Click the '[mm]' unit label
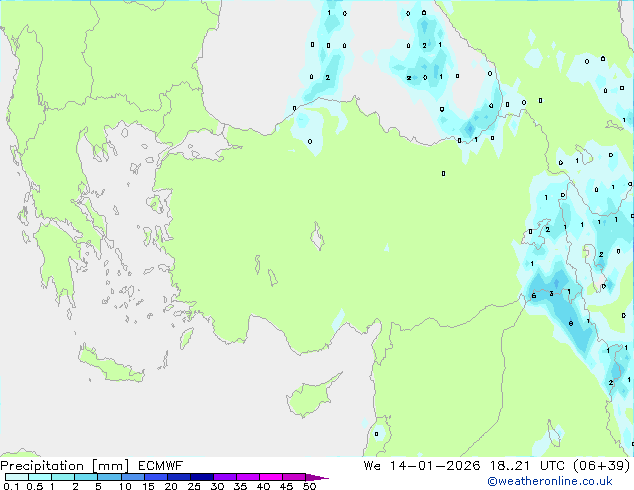634x490 pixels. (111, 466)
